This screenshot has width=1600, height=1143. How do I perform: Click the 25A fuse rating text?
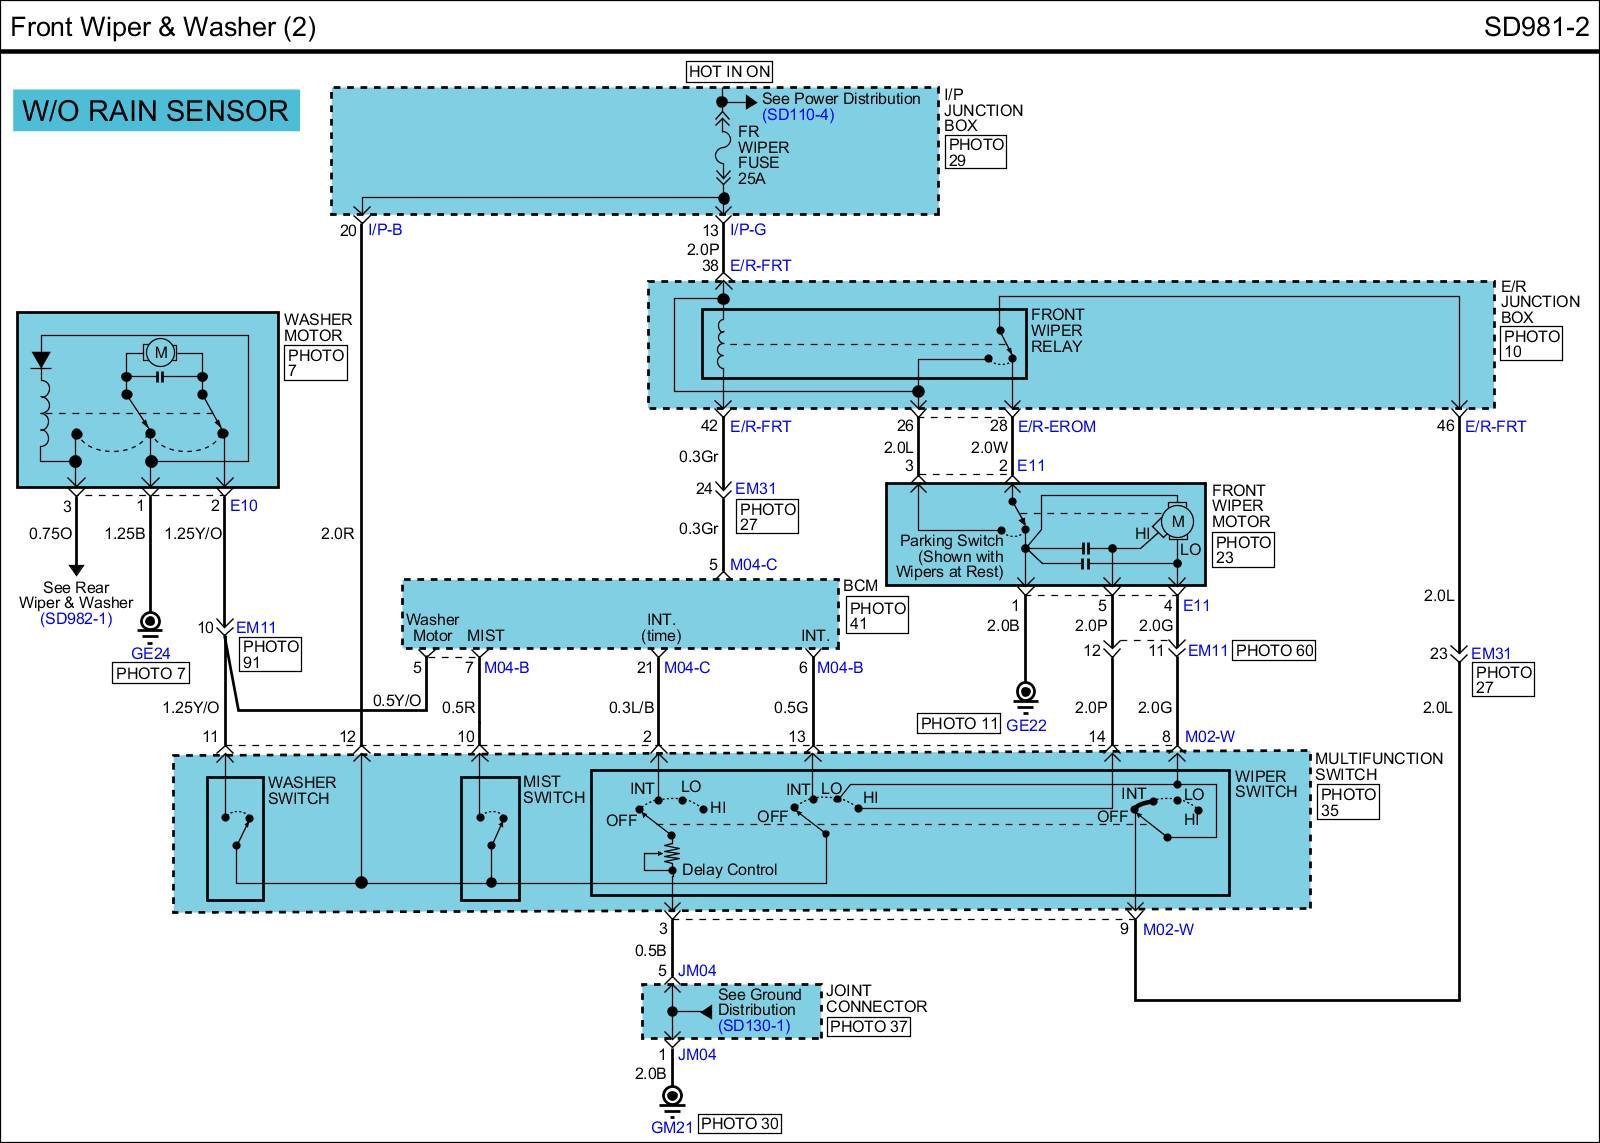752,179
